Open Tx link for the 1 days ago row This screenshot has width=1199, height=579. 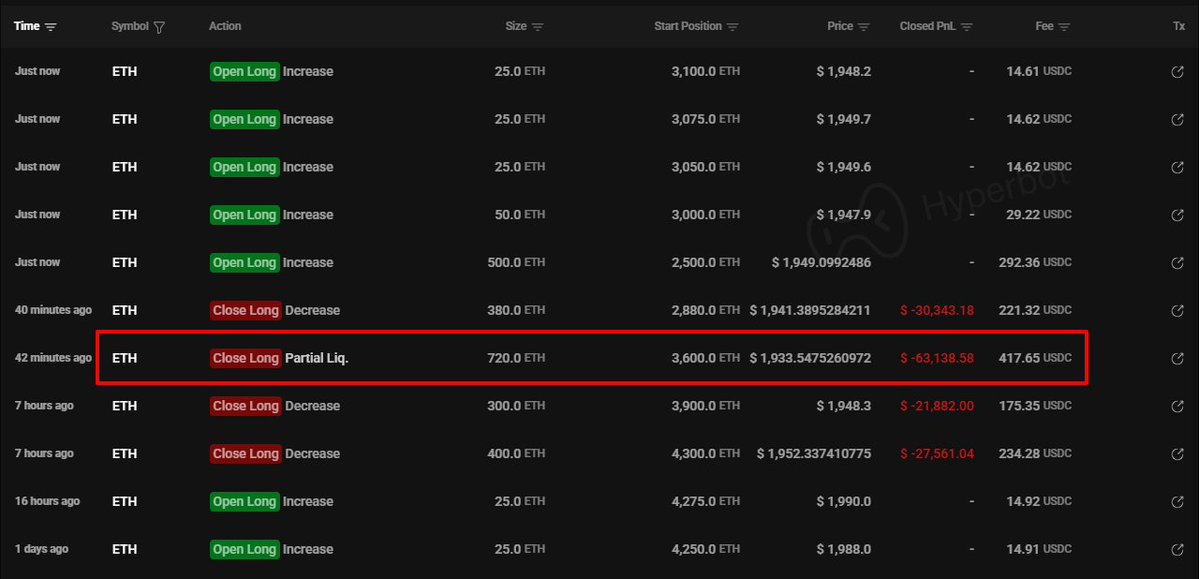click(1177, 550)
